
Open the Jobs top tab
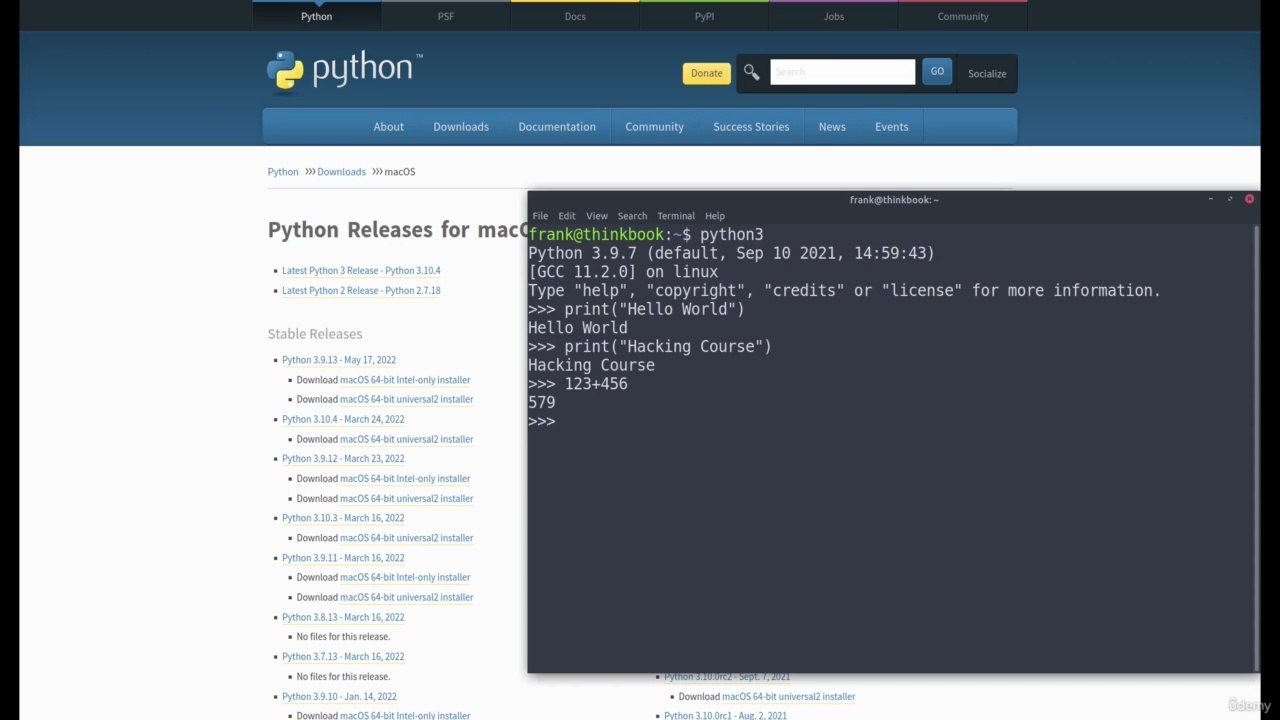834,16
